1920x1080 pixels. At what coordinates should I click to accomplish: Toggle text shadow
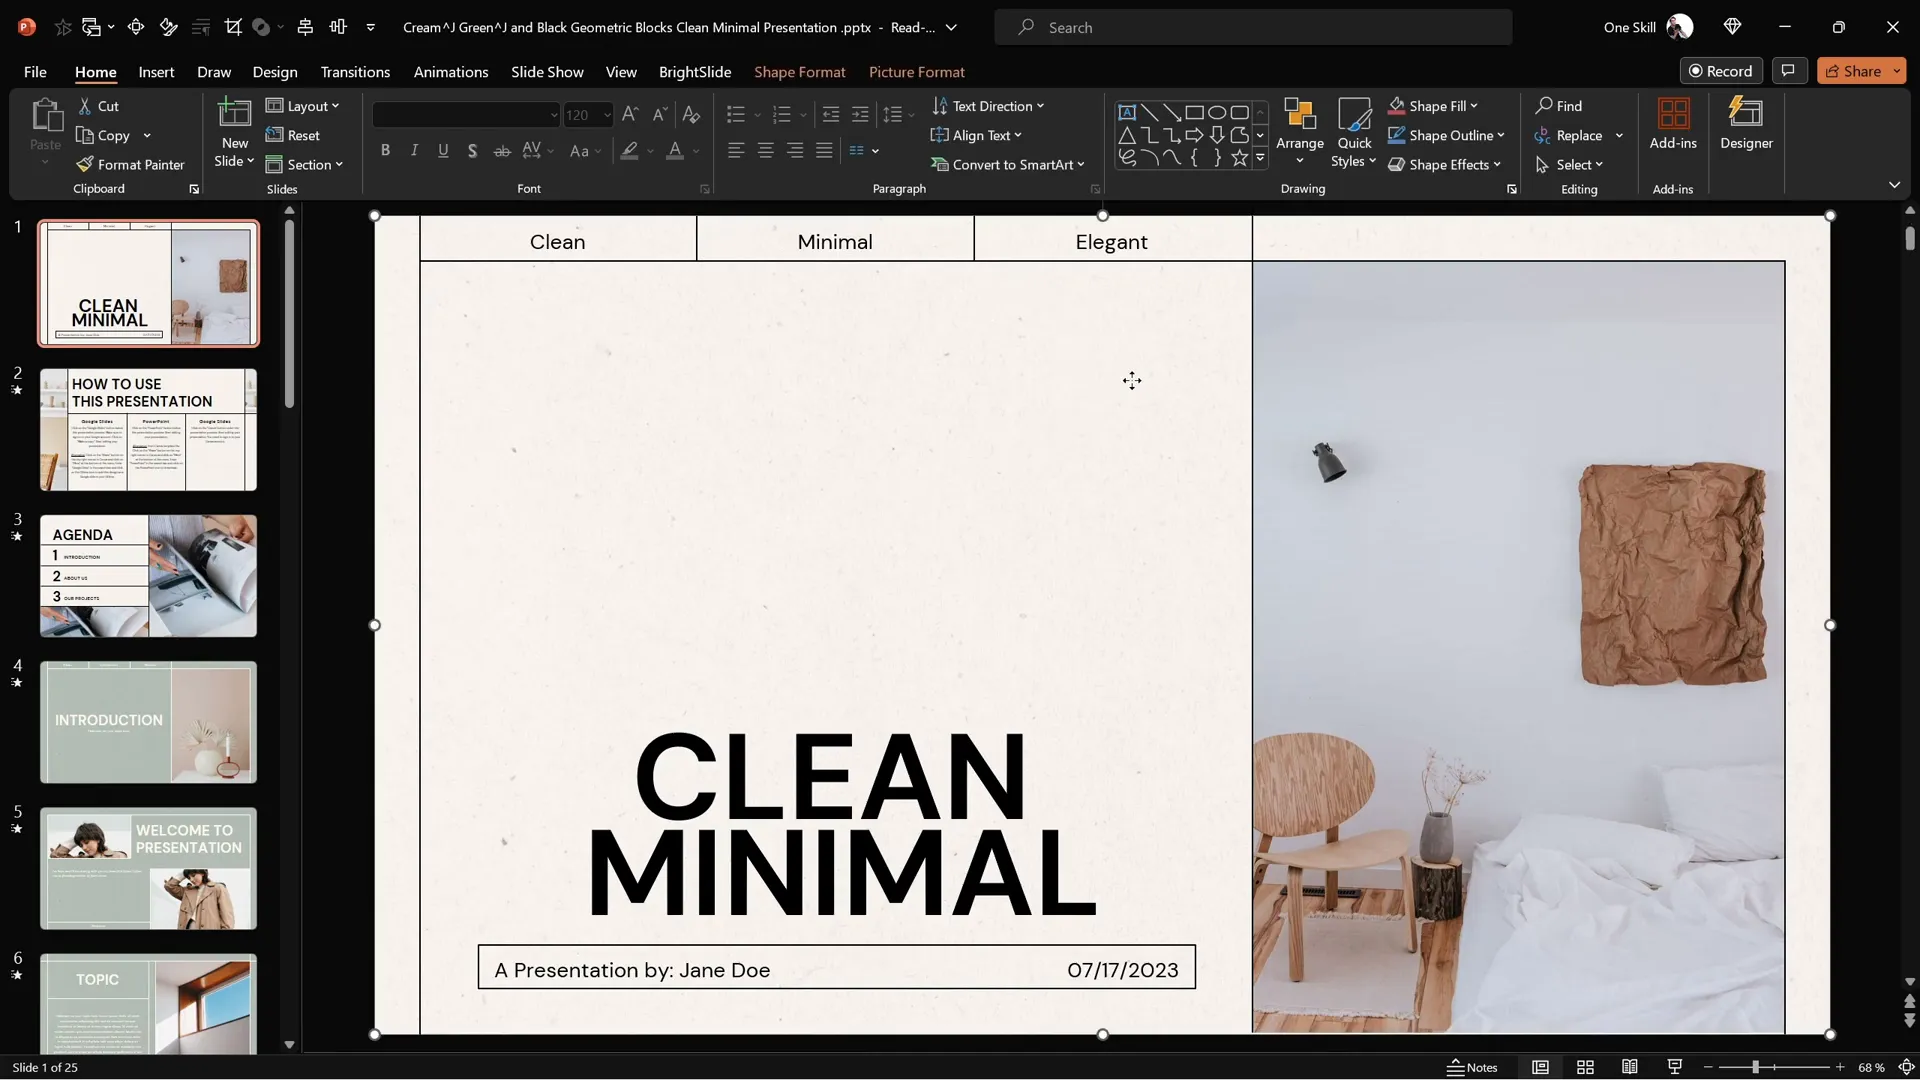(472, 150)
